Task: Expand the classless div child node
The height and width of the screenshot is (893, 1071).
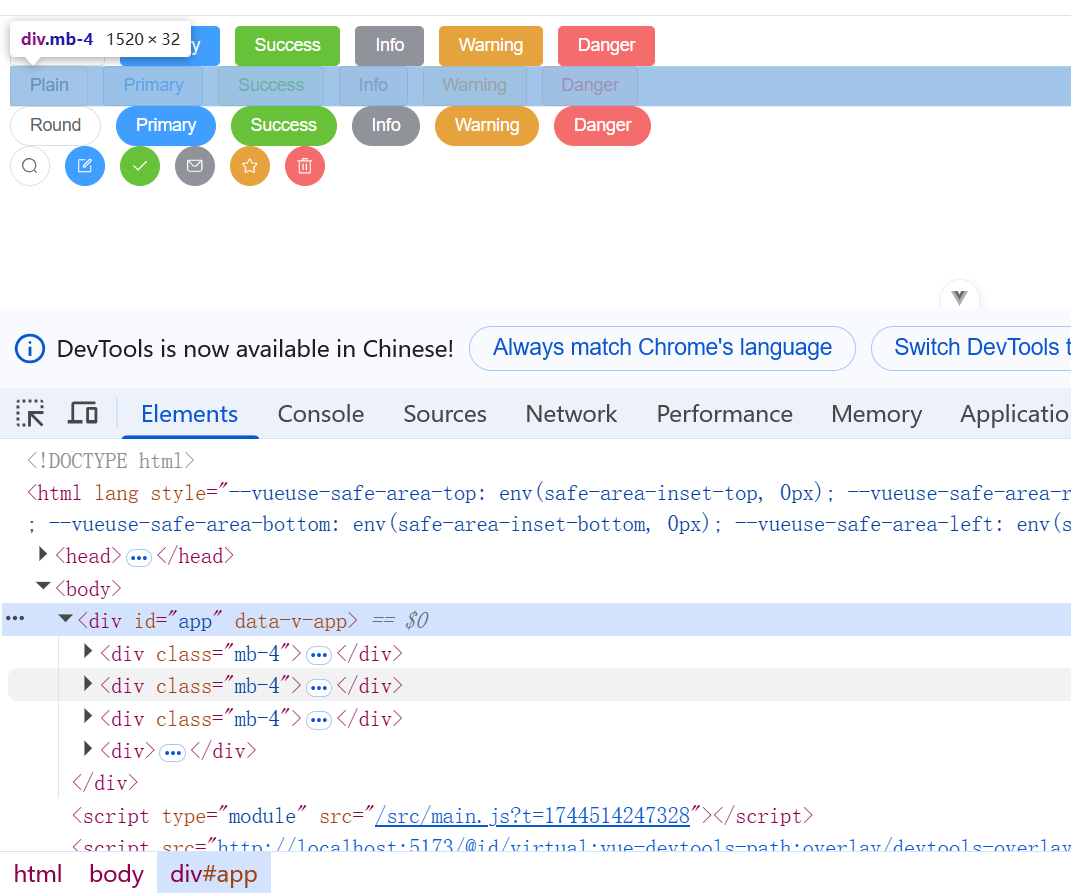Action: point(88,749)
